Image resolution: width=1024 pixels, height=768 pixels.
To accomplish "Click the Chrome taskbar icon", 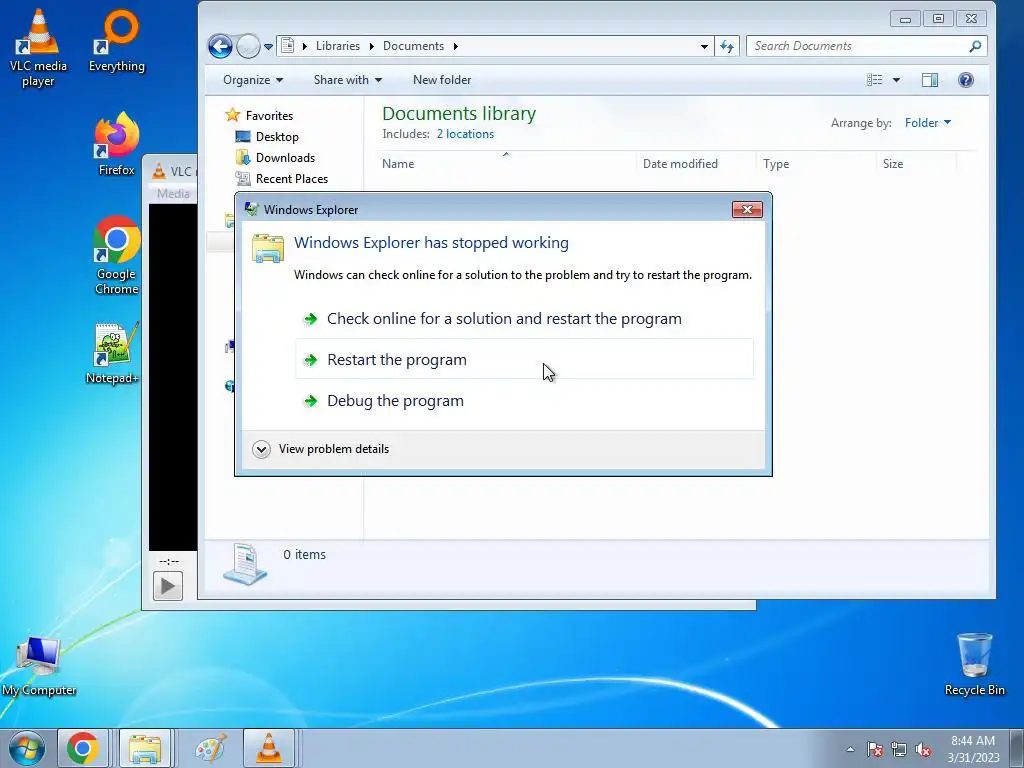I will click(82, 748).
